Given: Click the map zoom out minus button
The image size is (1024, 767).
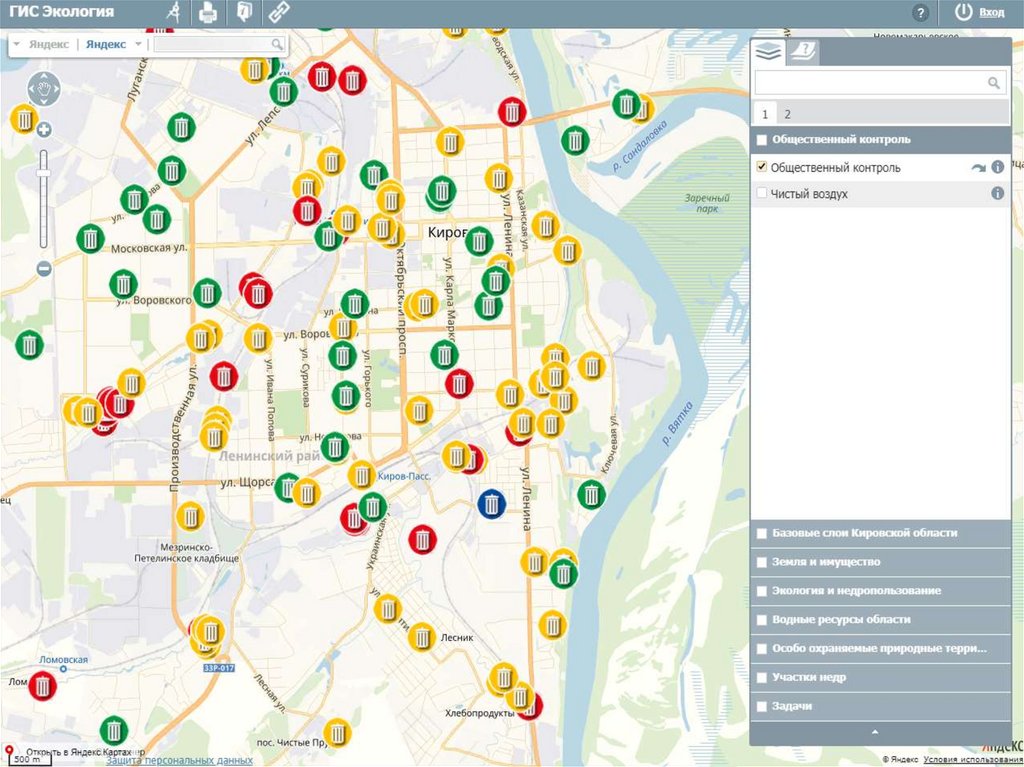Looking at the screenshot, I should point(44,268).
